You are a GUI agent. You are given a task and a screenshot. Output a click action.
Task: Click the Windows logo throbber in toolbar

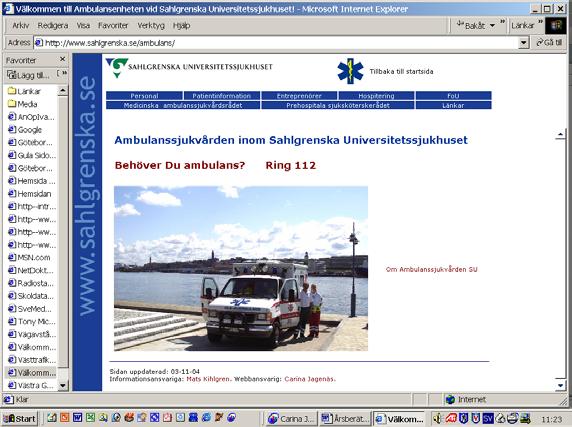pos(556,26)
